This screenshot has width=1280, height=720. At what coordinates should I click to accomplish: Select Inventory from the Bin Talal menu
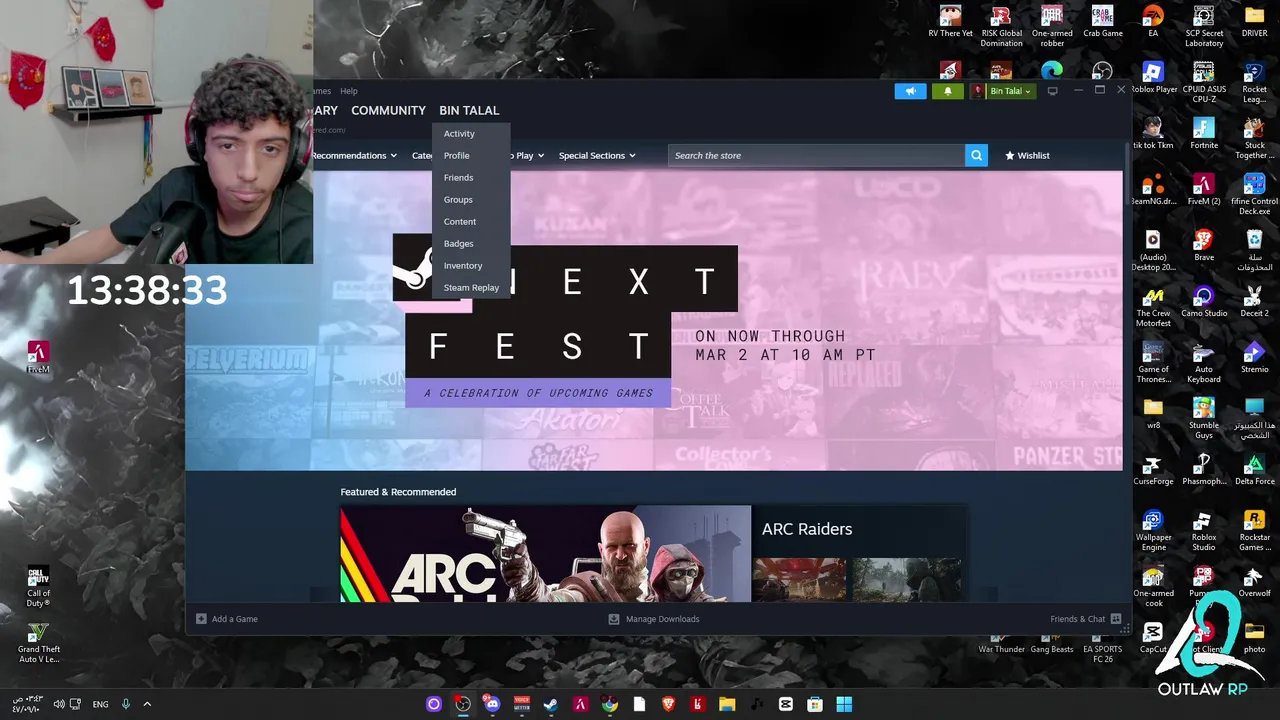point(463,265)
